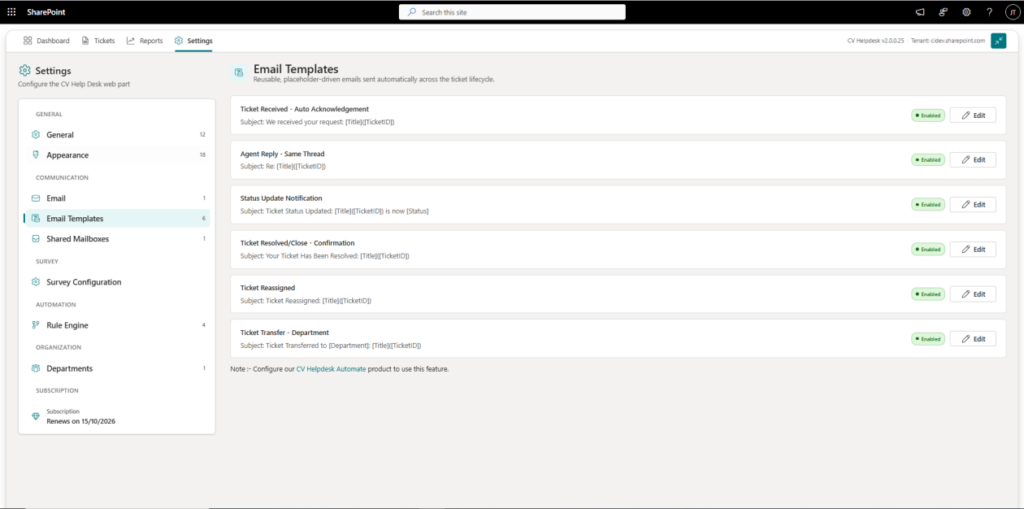
Task: Click 'CV Helpdesk v2.0.0.25' version text
Action: click(875, 41)
